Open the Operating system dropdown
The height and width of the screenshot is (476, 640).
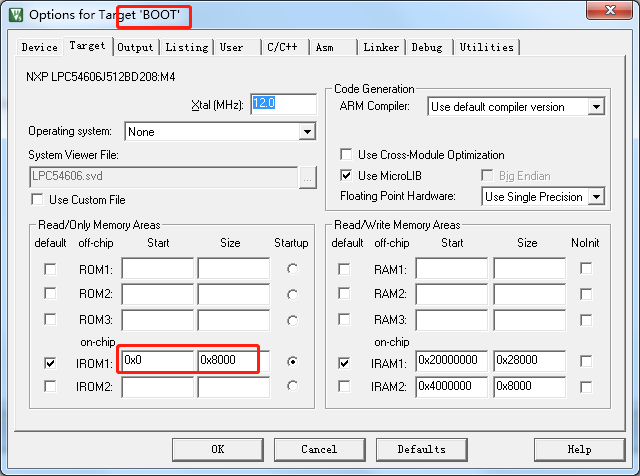[307, 131]
